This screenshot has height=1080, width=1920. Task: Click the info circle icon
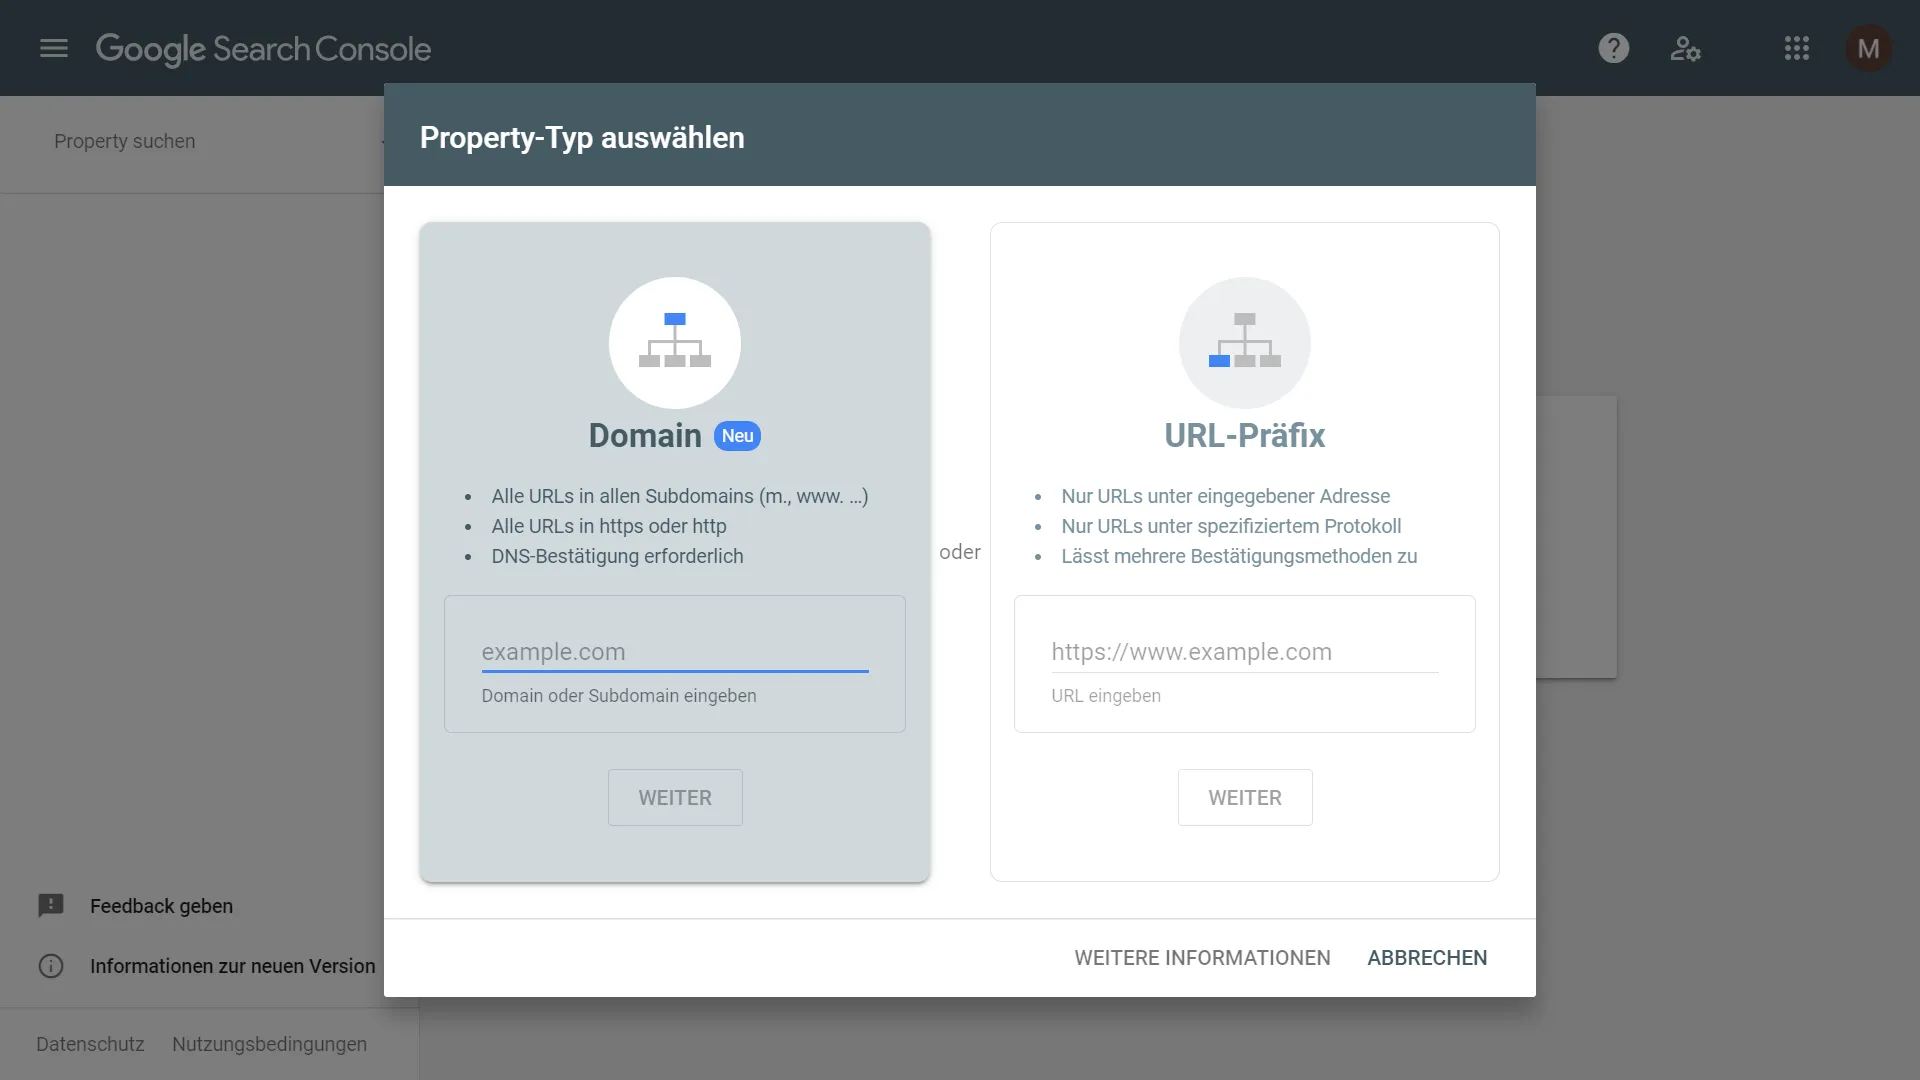click(x=51, y=966)
